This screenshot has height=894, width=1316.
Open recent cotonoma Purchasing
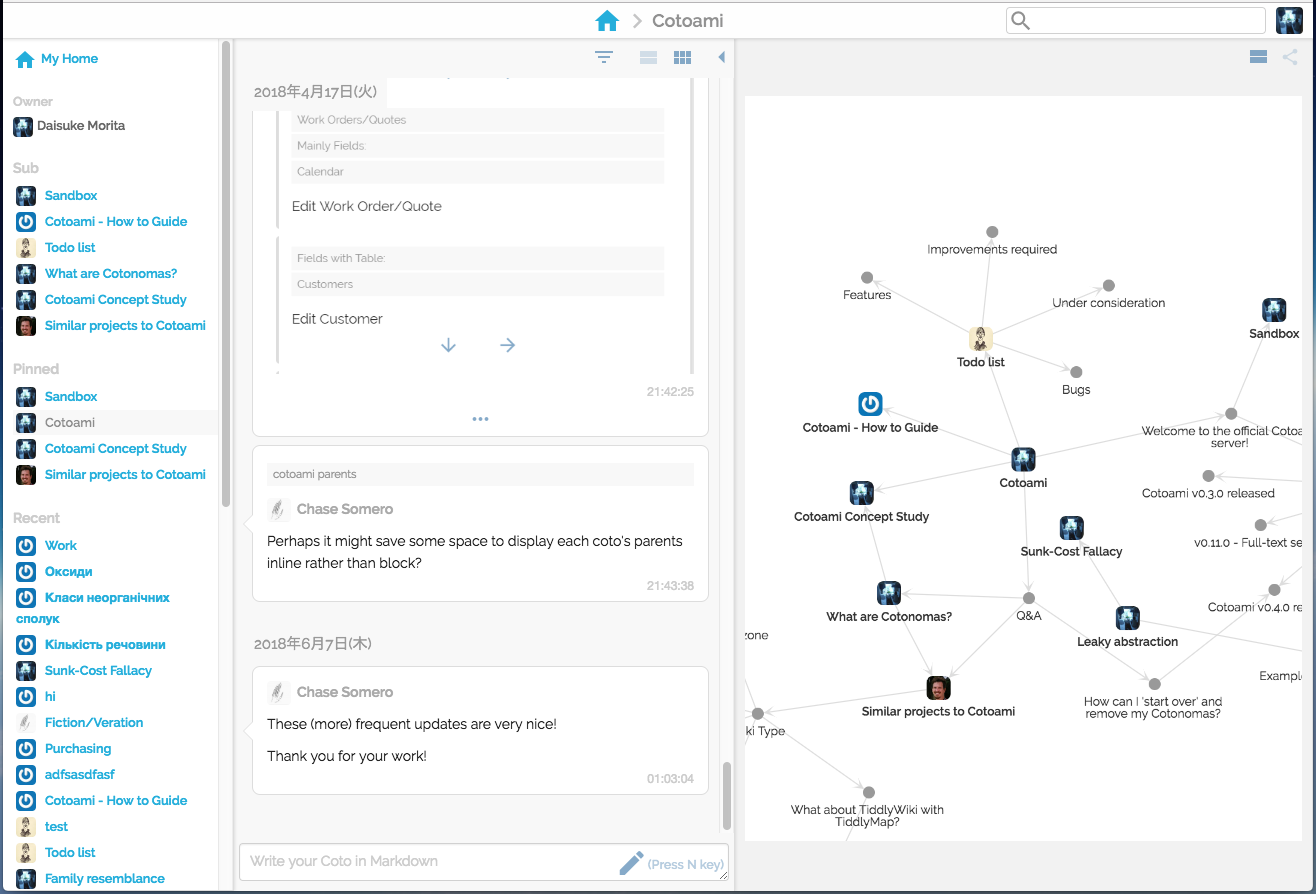pos(78,749)
